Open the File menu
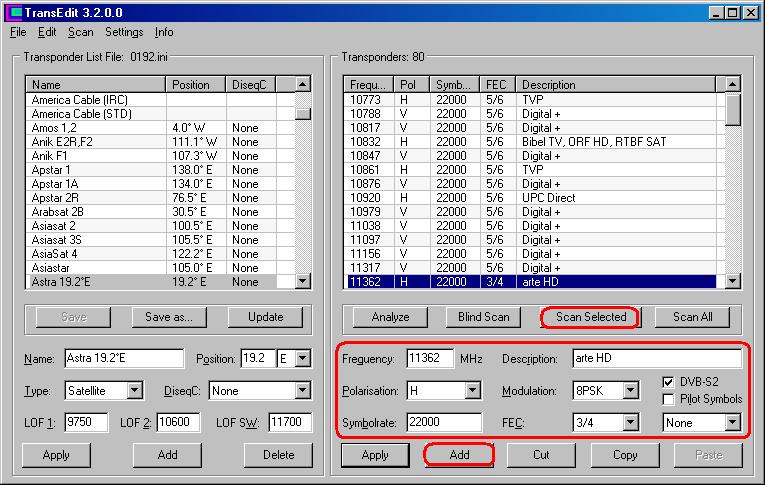Screen dimensions: 765x485 [18, 32]
